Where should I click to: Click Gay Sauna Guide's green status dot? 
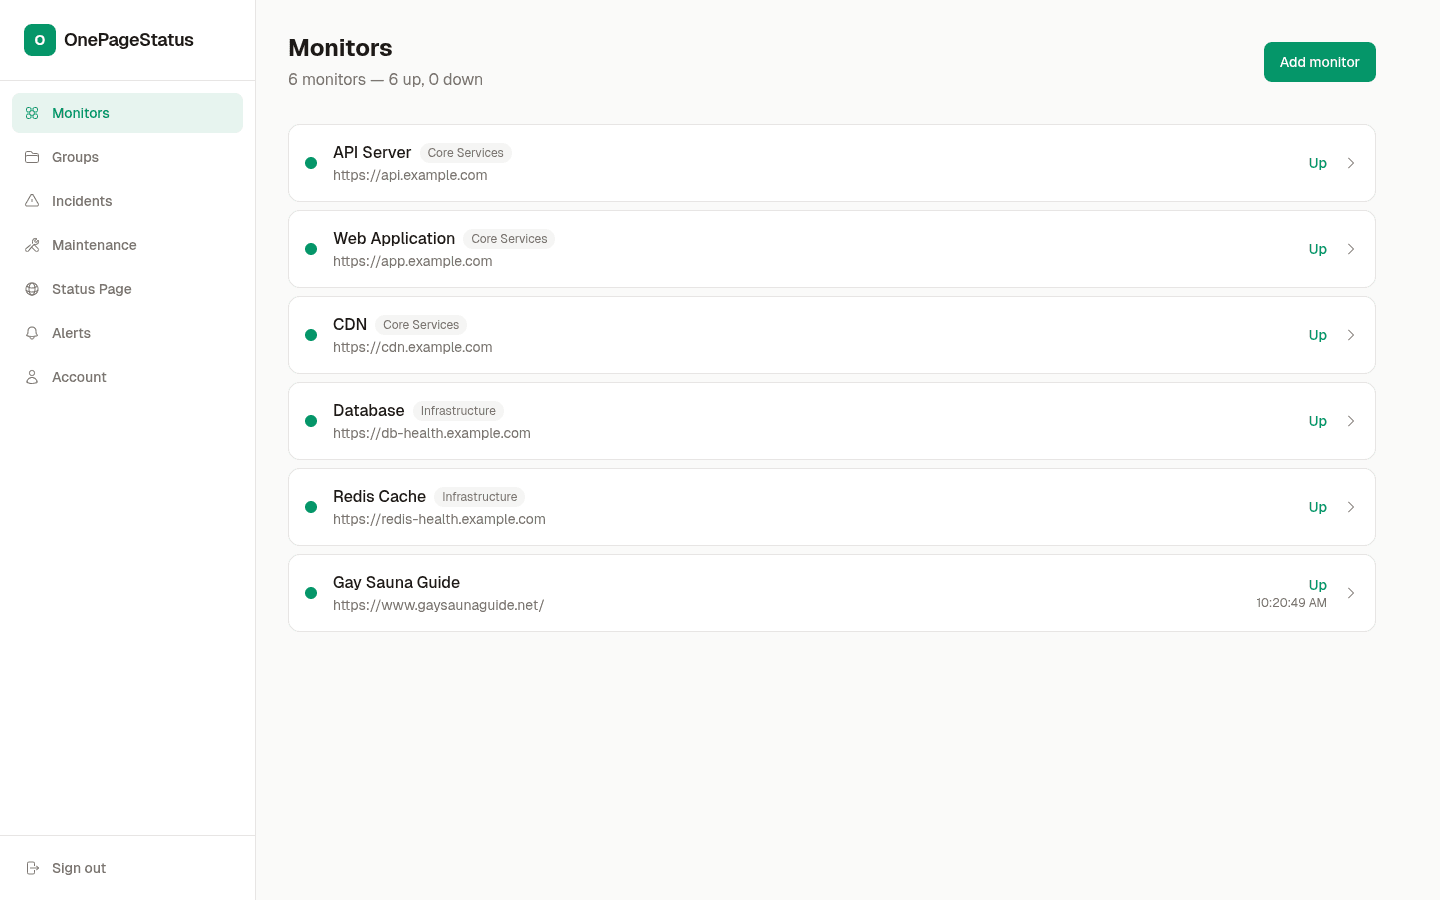click(x=311, y=593)
